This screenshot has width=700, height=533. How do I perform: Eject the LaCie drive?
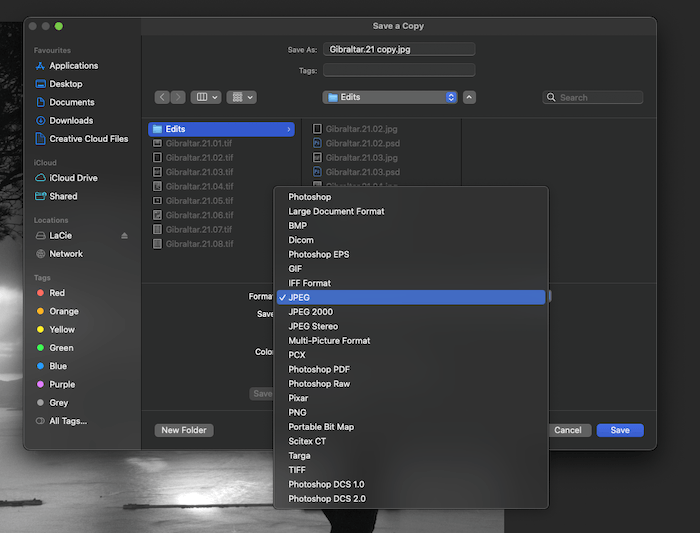[125, 236]
